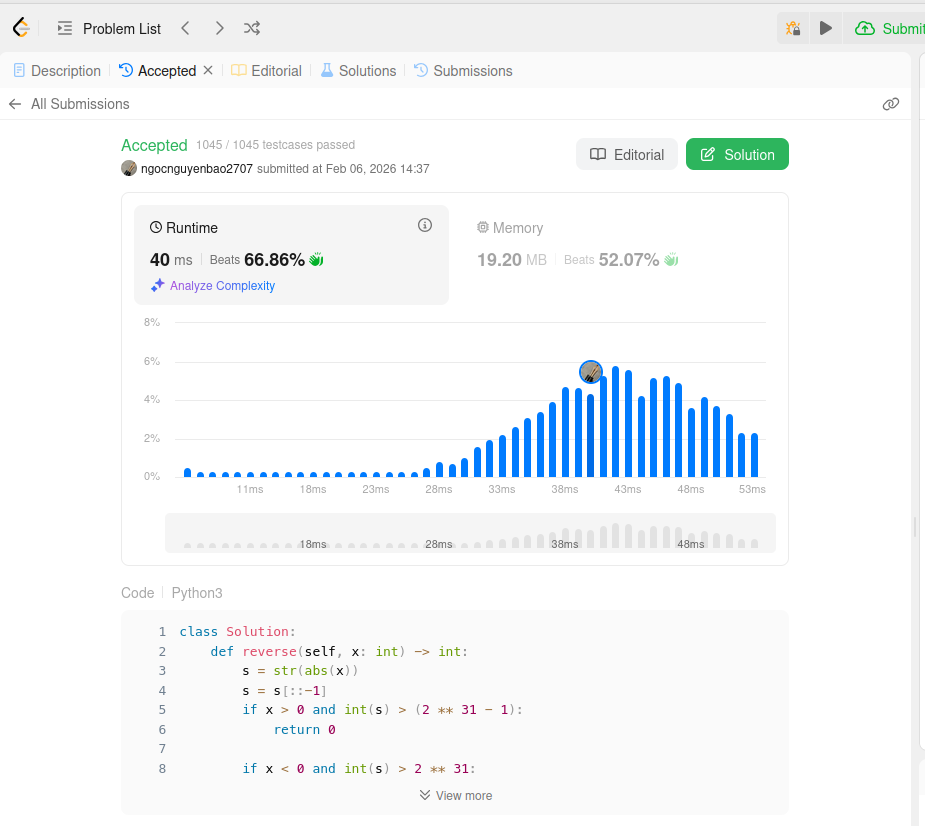
Task: Switch to the Description tab
Action: [57, 71]
